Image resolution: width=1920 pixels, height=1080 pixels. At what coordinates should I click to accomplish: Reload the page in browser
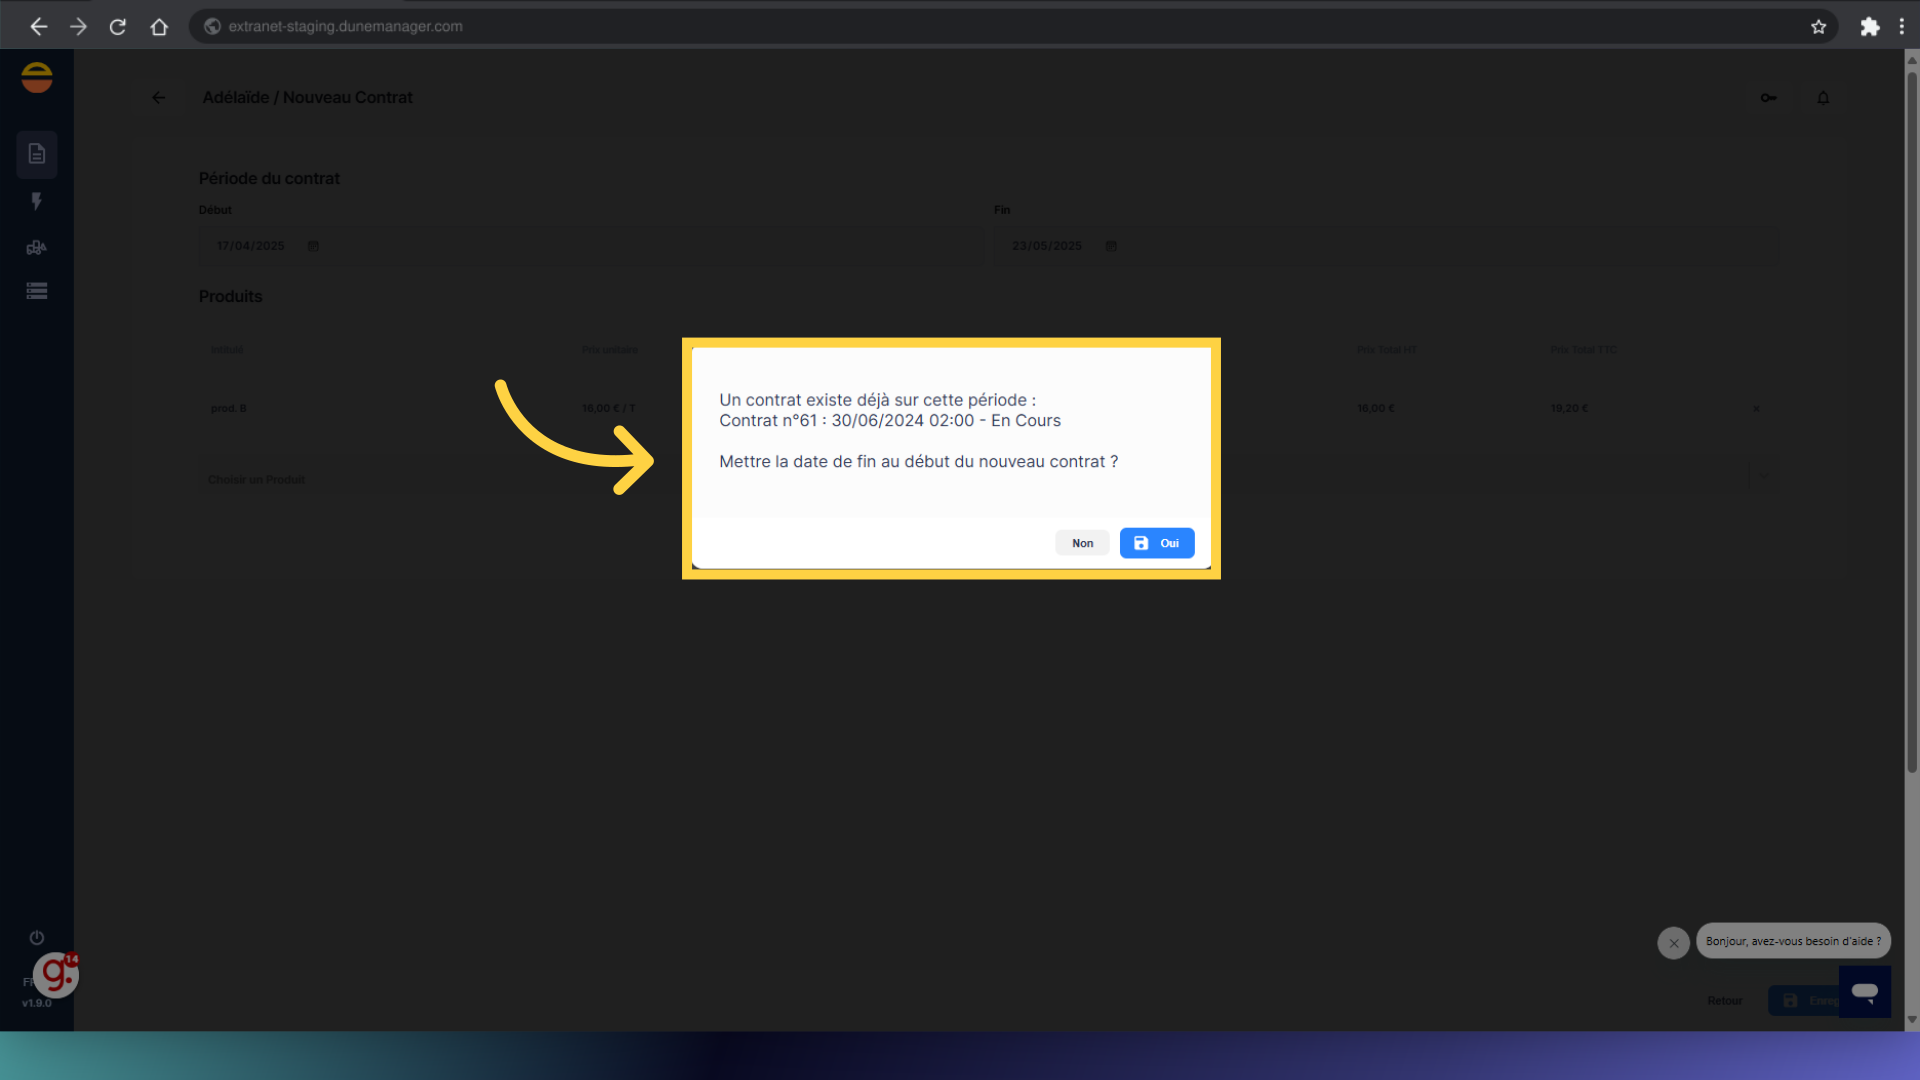click(118, 27)
